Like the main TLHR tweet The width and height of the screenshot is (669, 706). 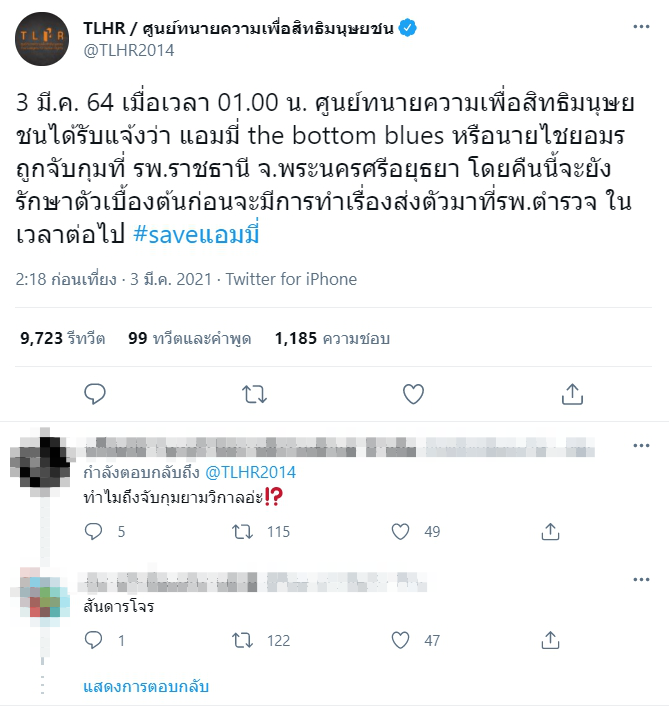[x=413, y=394]
